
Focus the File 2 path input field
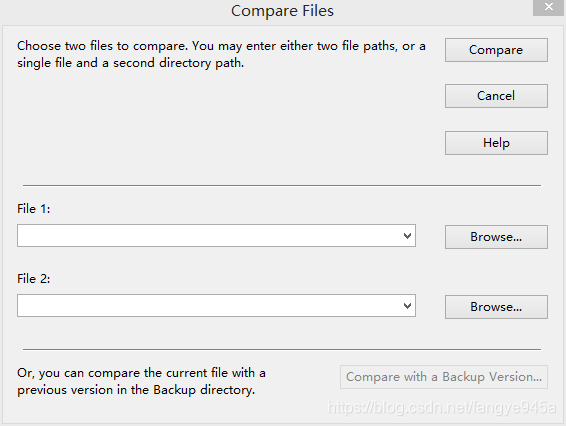click(x=209, y=306)
